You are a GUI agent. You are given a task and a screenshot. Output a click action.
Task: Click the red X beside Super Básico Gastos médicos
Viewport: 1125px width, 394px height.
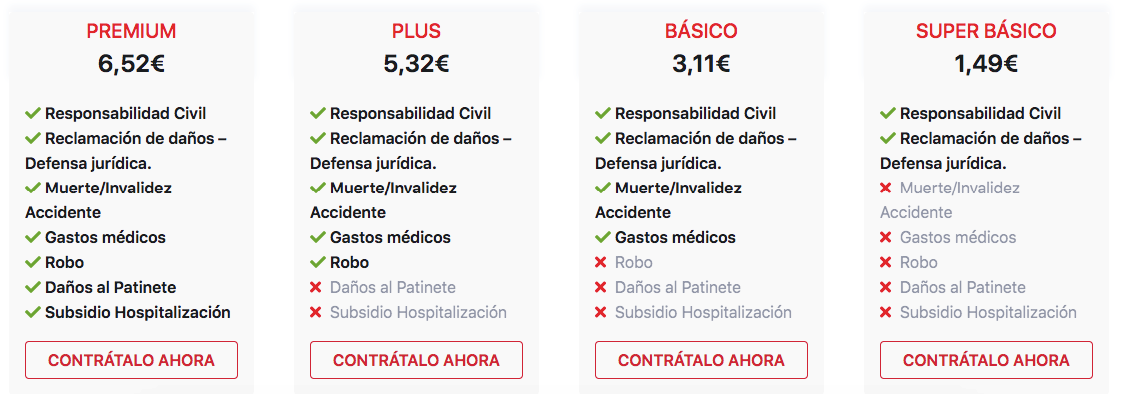click(886, 238)
